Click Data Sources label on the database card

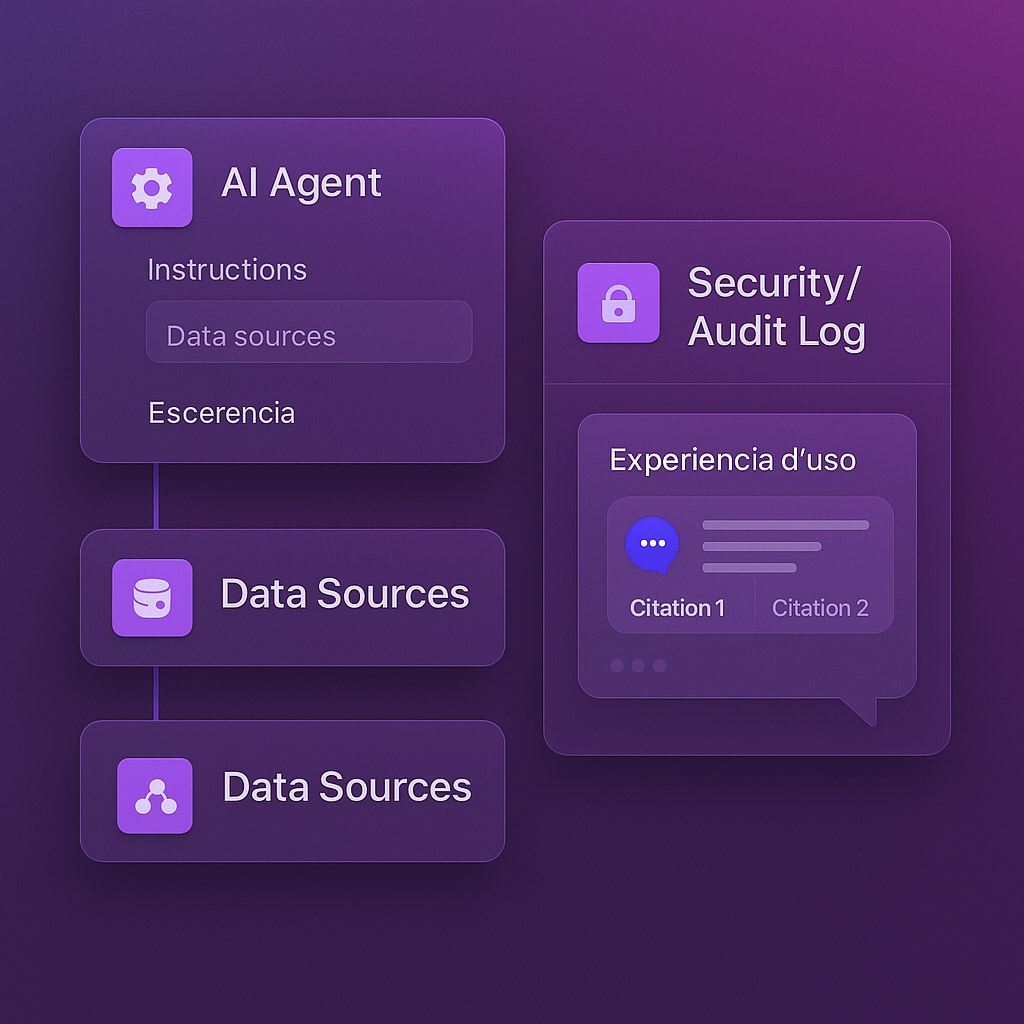point(344,594)
